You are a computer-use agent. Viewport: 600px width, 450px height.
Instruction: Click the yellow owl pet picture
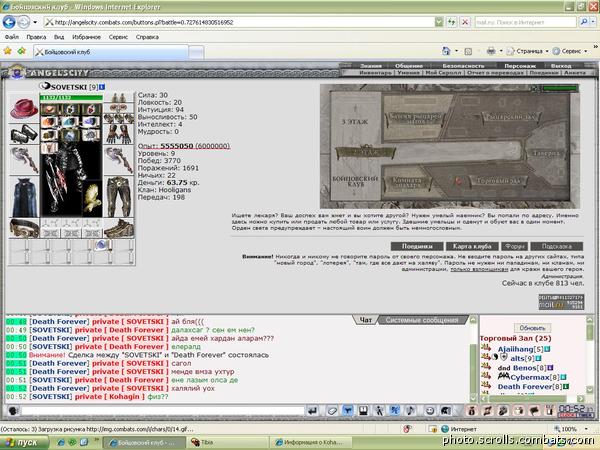pos(92,197)
